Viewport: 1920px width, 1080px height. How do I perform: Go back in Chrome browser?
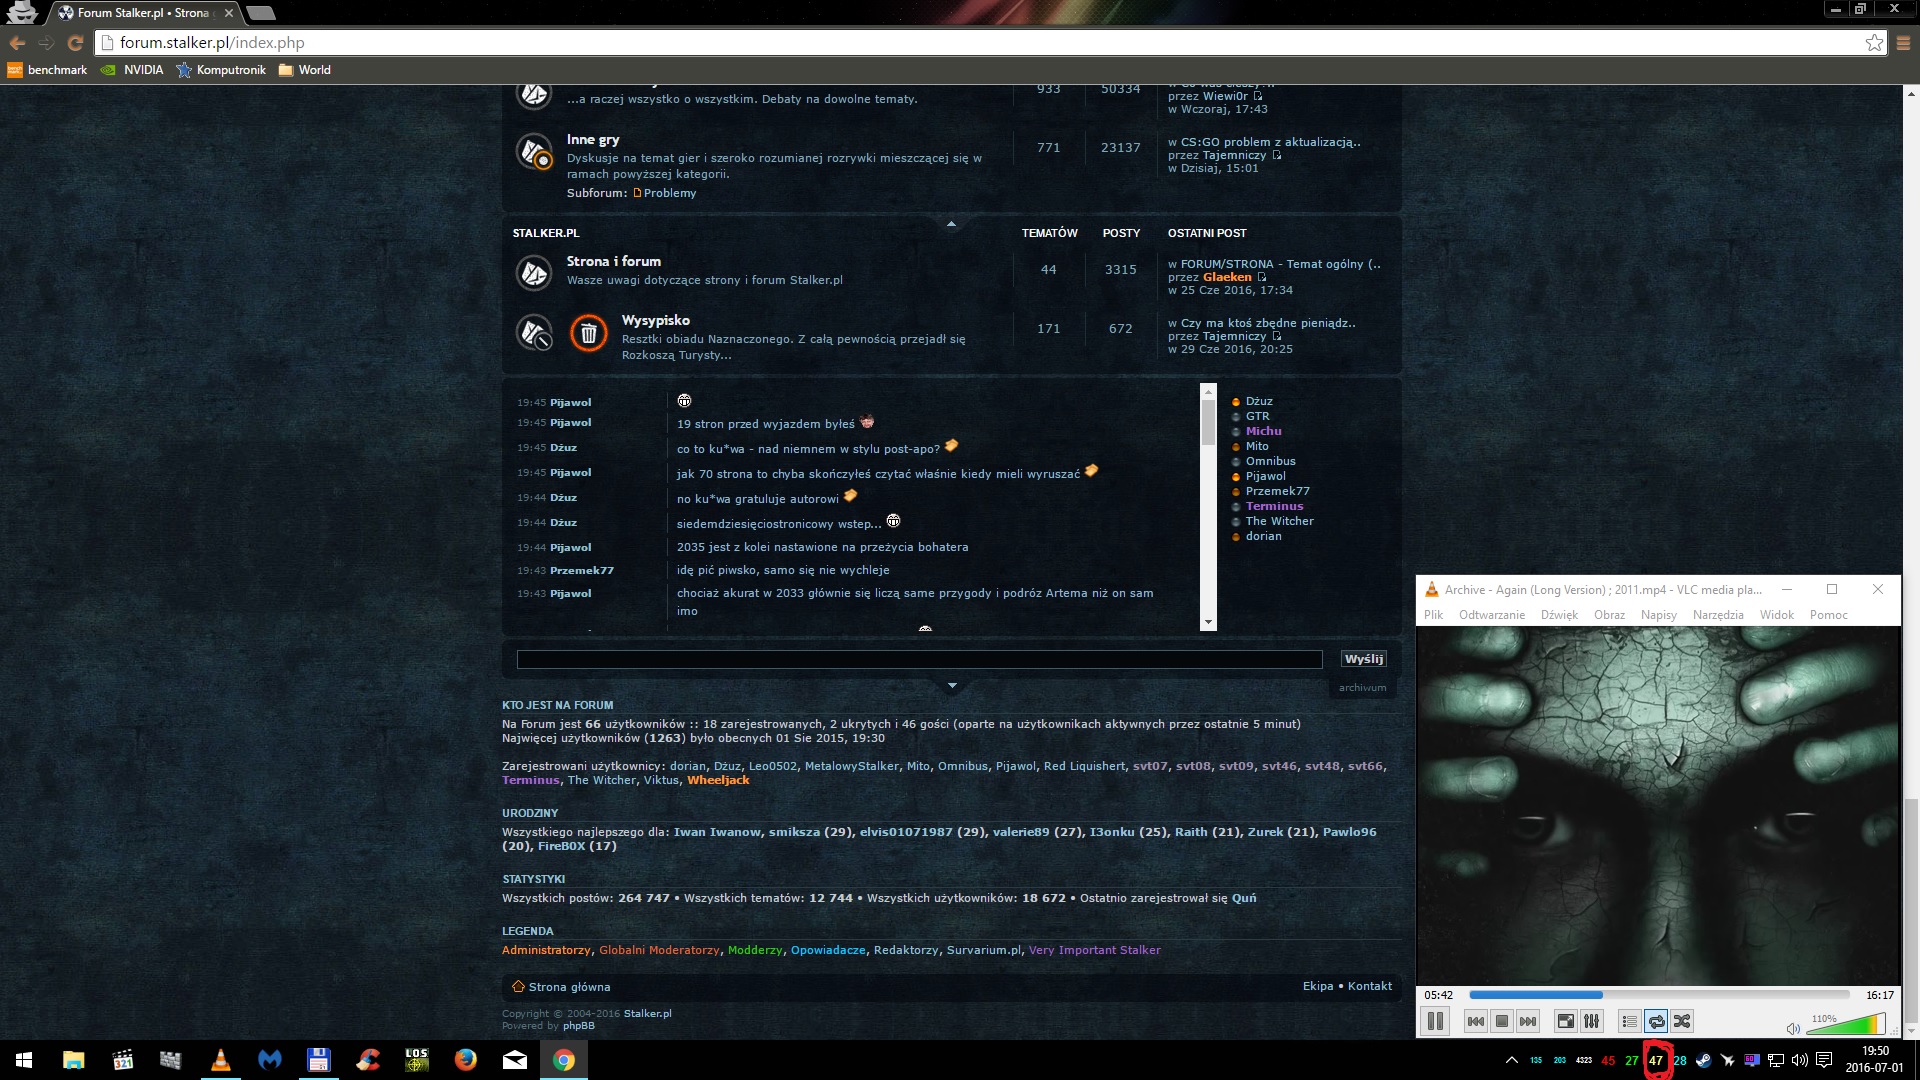point(17,42)
